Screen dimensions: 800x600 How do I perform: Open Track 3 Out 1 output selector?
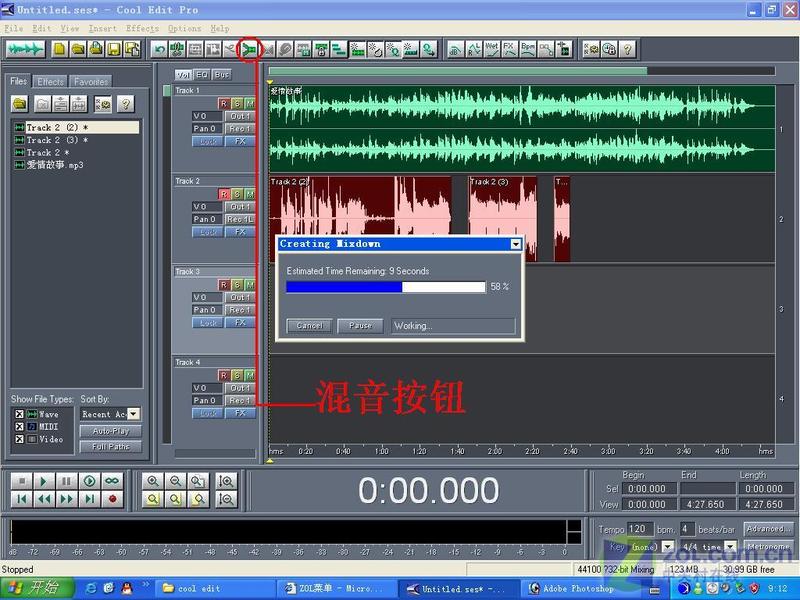(x=240, y=297)
